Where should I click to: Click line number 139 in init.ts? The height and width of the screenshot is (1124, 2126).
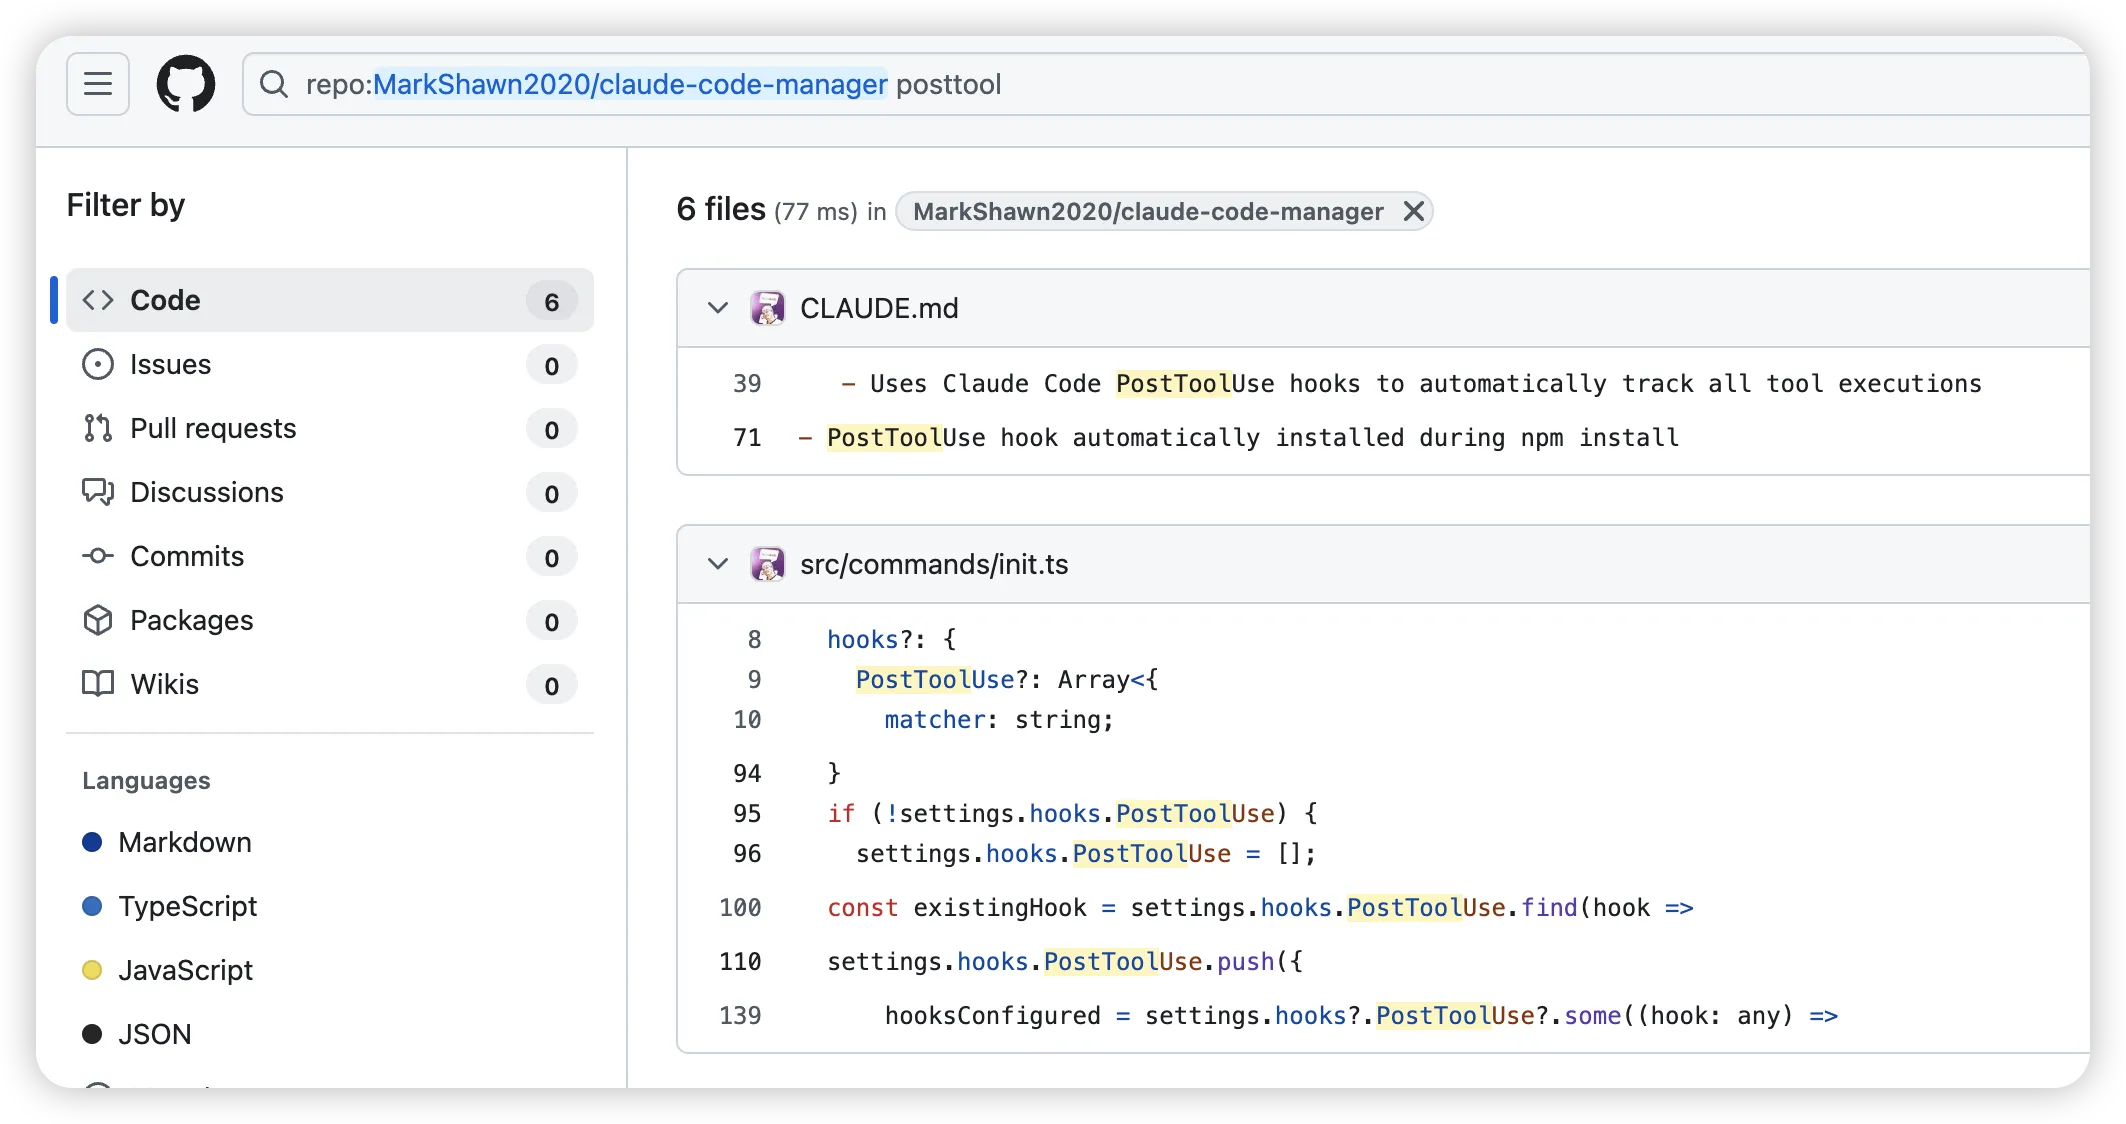point(740,1016)
